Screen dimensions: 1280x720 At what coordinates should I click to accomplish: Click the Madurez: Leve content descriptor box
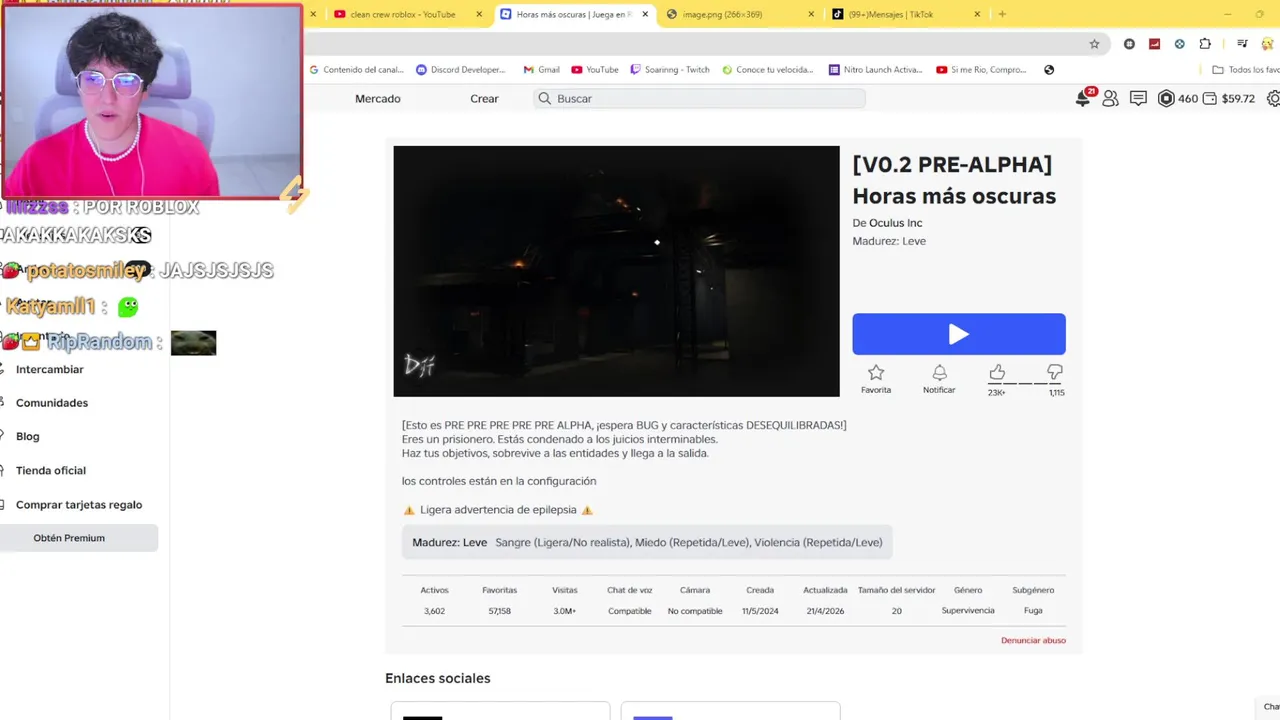[647, 542]
